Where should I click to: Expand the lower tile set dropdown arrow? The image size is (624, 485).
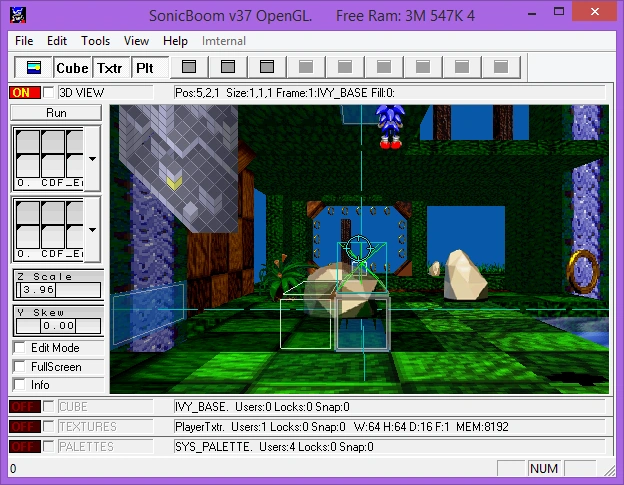pyautogui.click(x=93, y=229)
